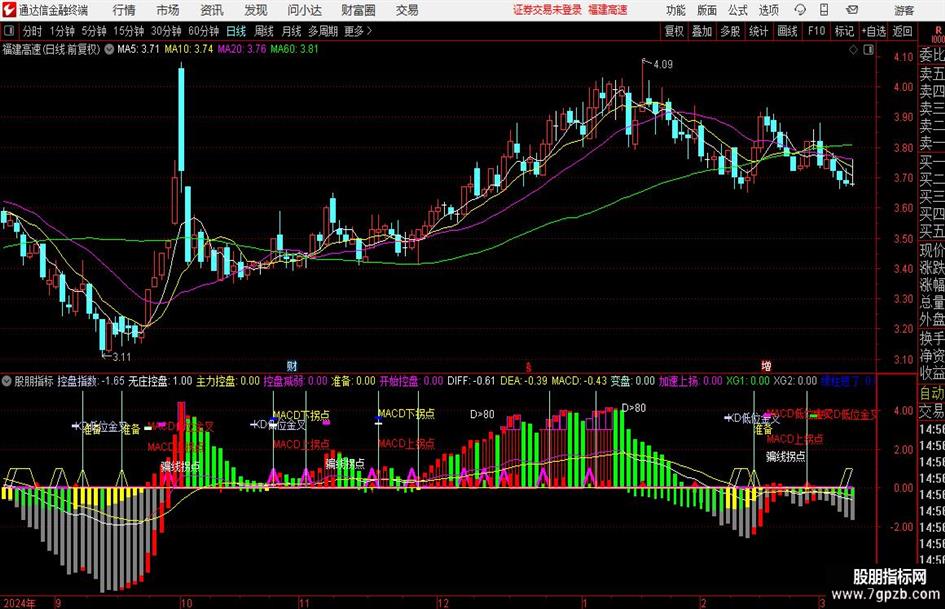
Task: Open the messages envelope icon
Action: click(x=852, y=10)
